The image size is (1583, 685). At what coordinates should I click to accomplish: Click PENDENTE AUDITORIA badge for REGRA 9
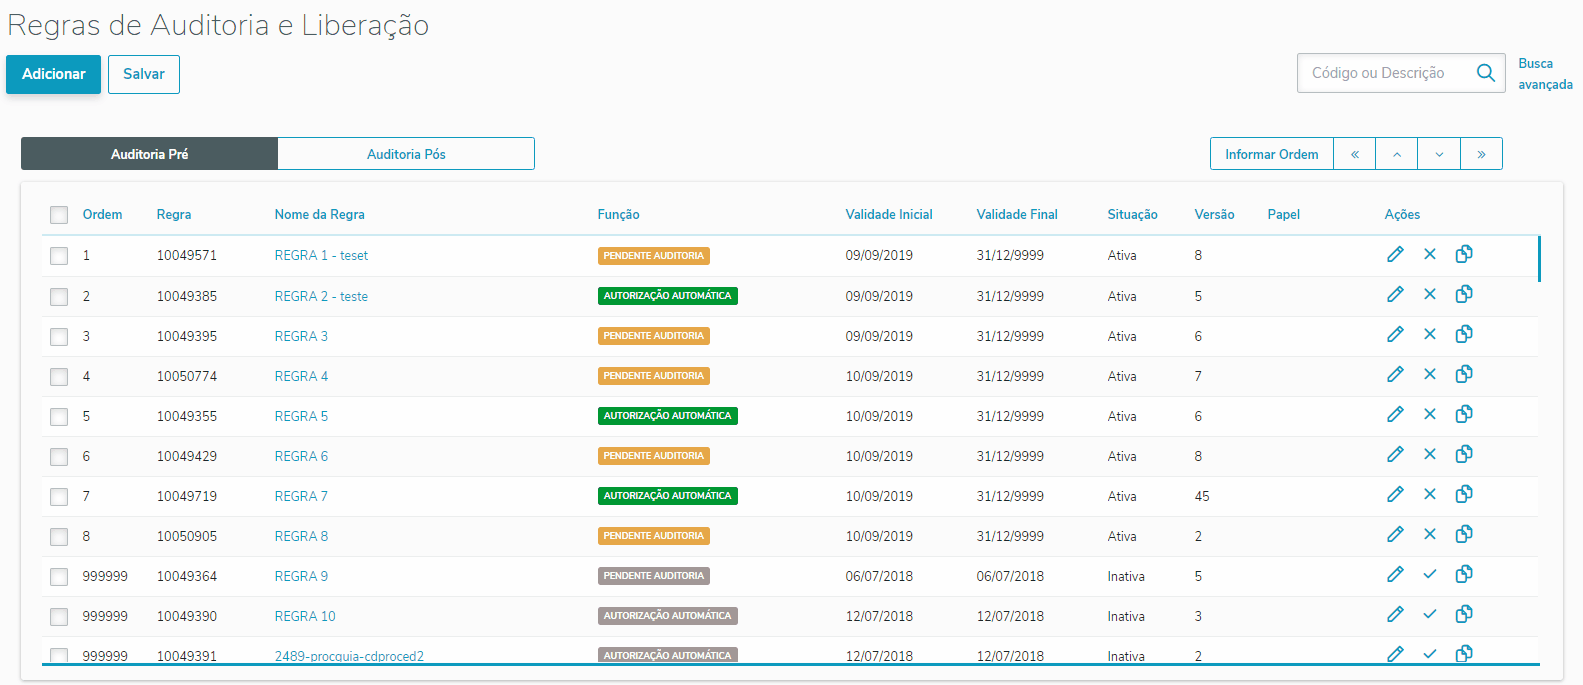click(654, 576)
